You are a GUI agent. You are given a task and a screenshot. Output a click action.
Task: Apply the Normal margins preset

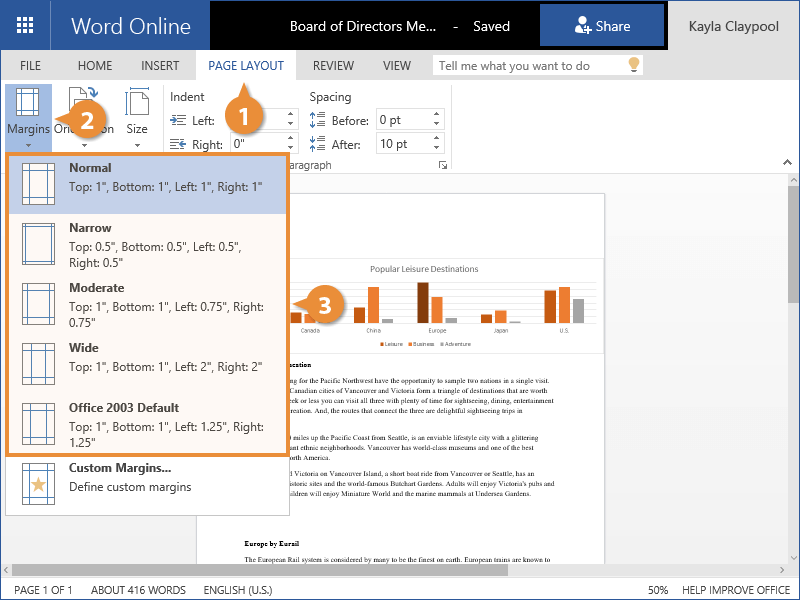(x=148, y=177)
